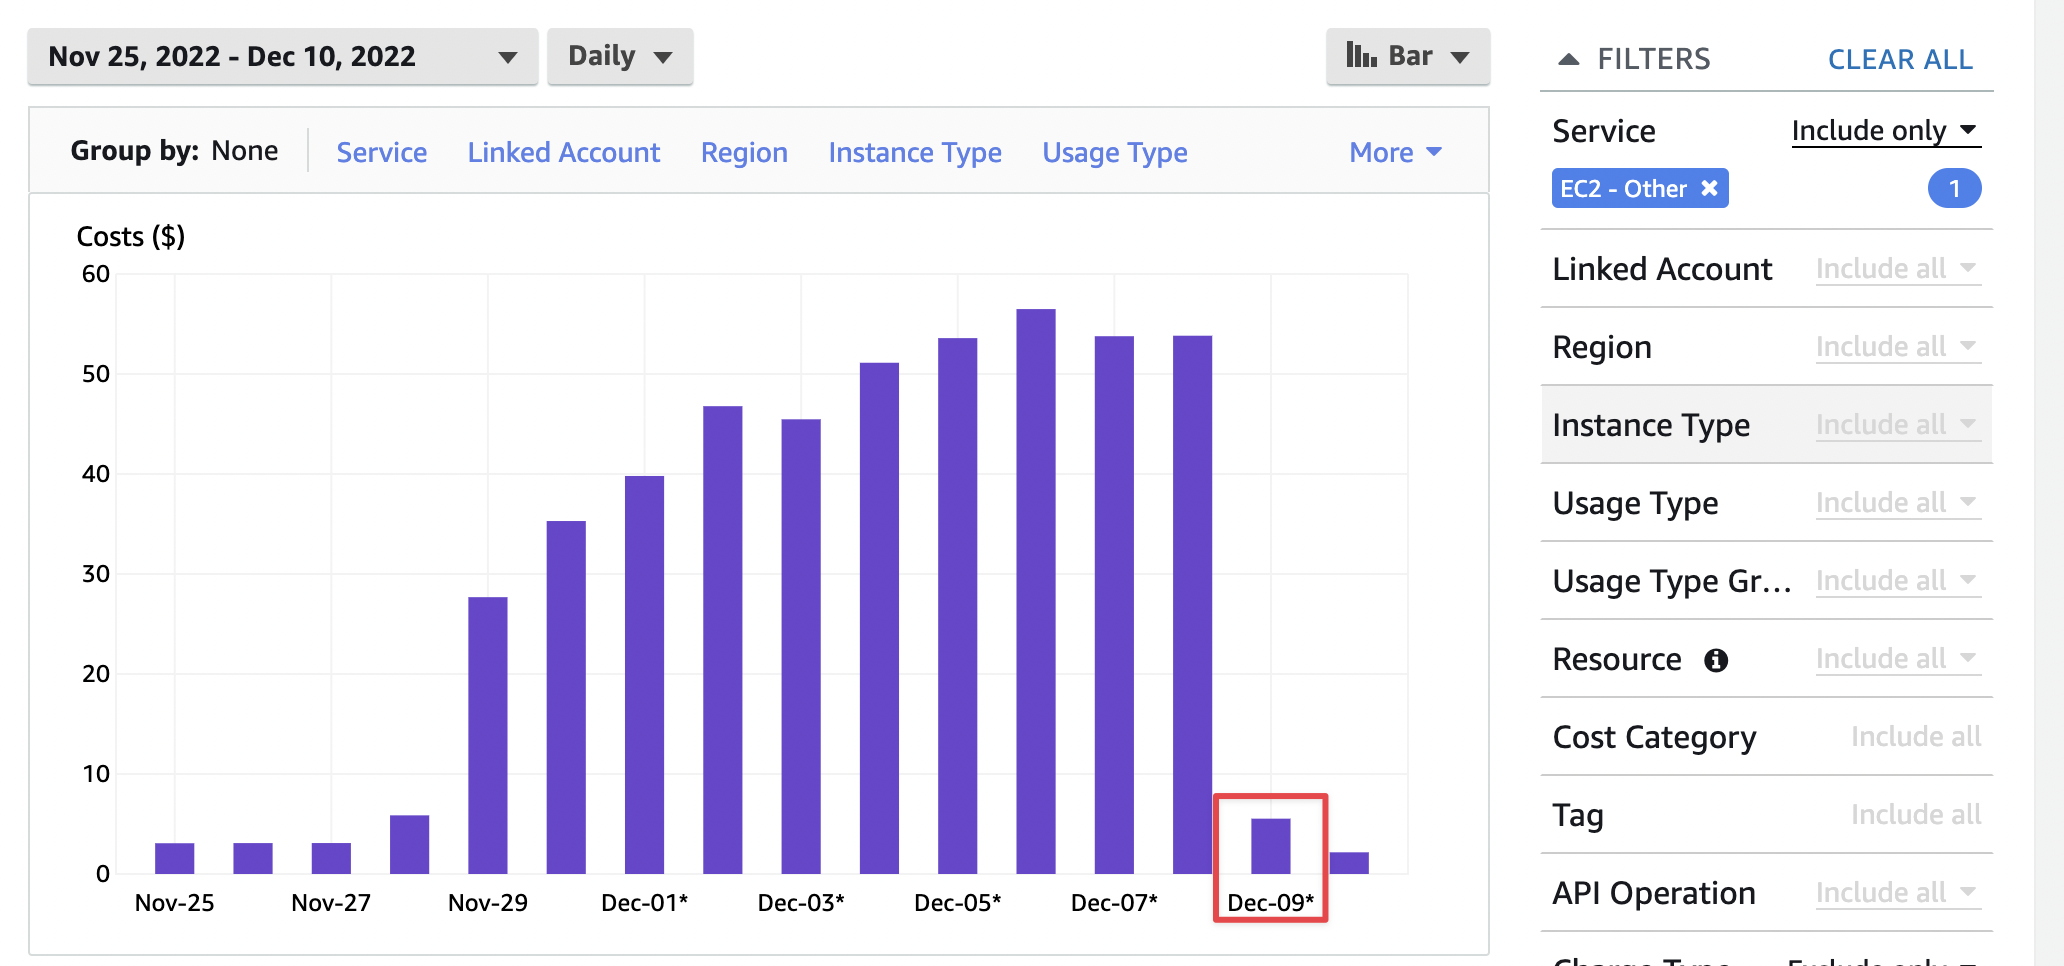Open the Usage Type Include all dropdown
The image size is (2064, 966).
1897,502
